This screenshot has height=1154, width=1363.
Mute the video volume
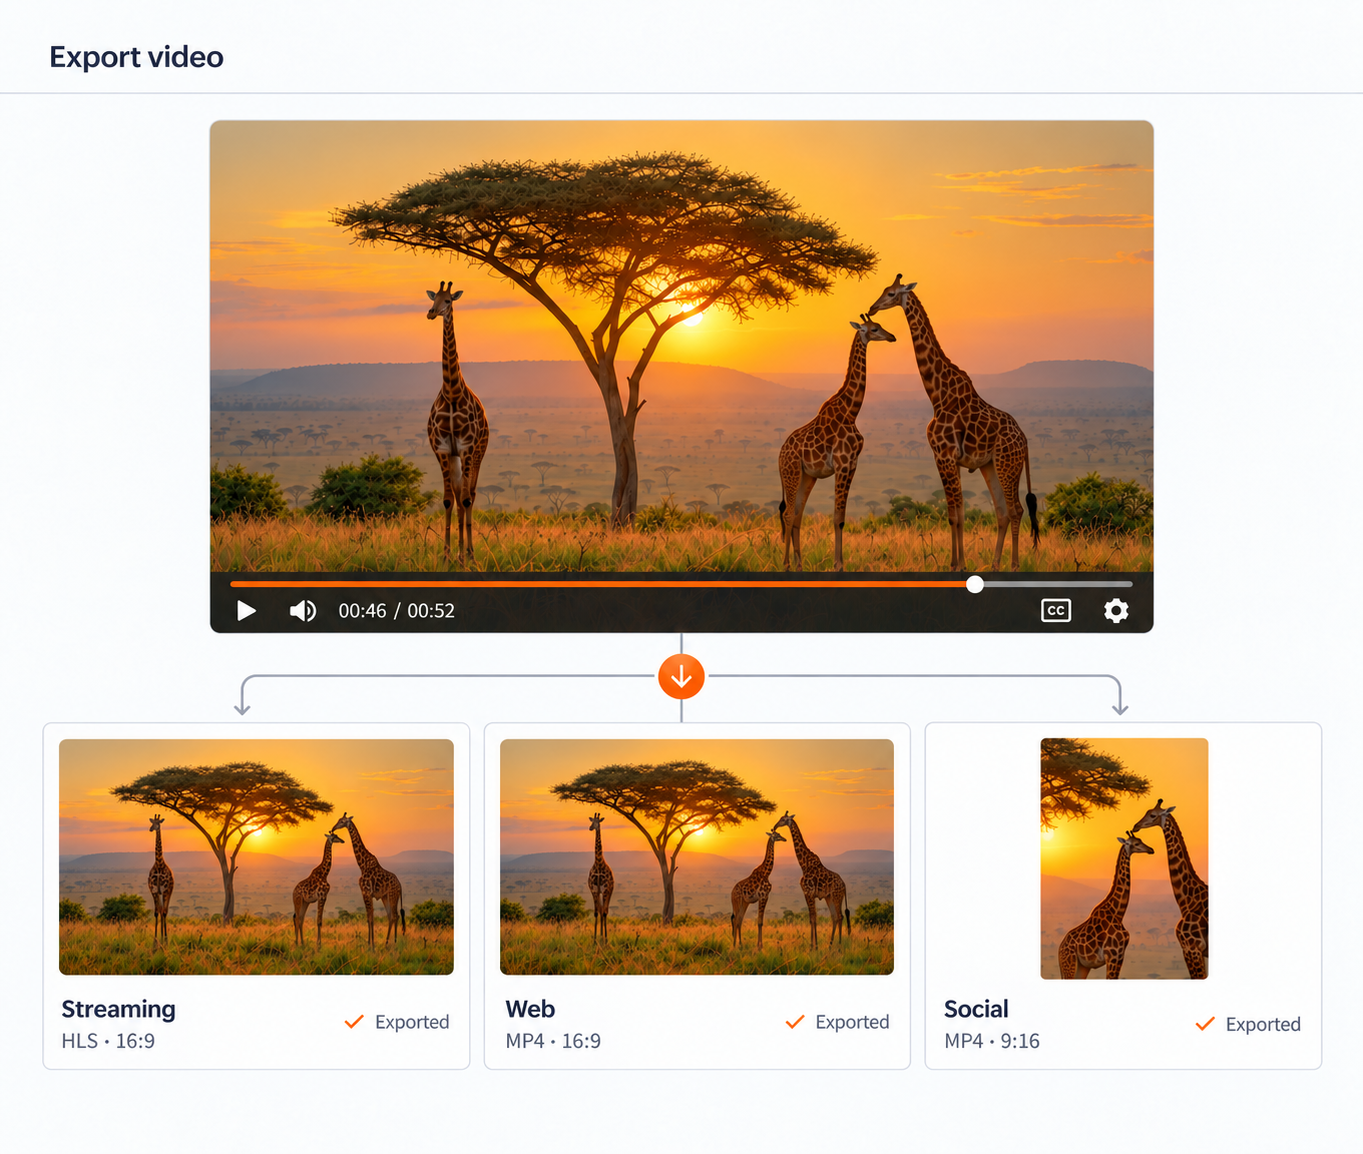[x=303, y=611]
